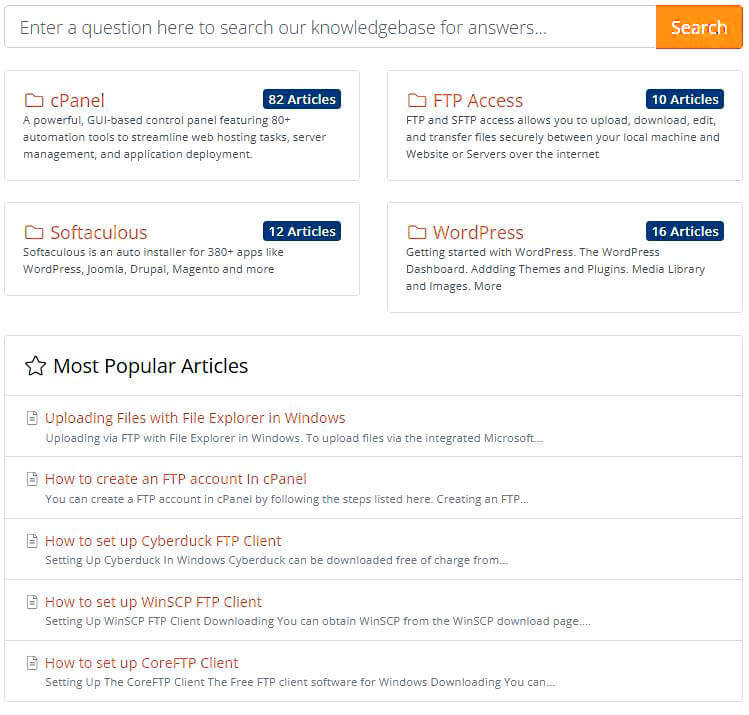
Task: Click the folder icon beside cPanel
Action: [x=34, y=100]
